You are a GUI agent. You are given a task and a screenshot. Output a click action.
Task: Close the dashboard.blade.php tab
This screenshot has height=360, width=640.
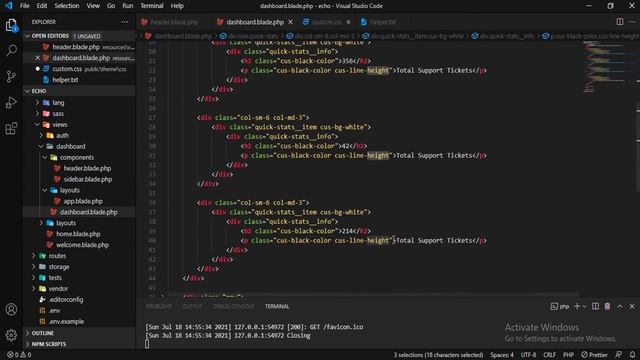click(291, 22)
